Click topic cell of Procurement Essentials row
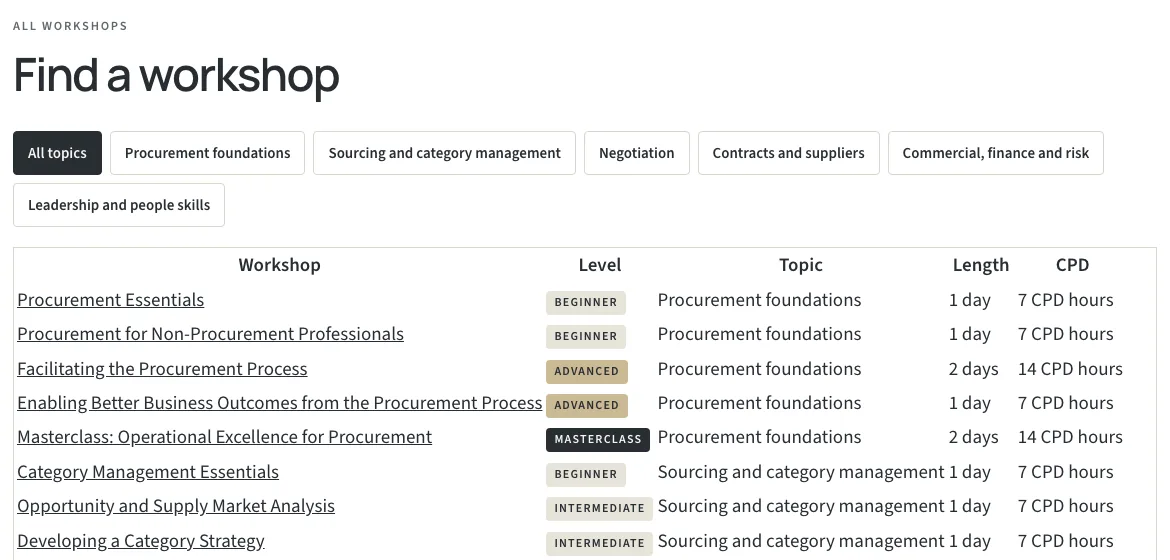 [759, 300]
